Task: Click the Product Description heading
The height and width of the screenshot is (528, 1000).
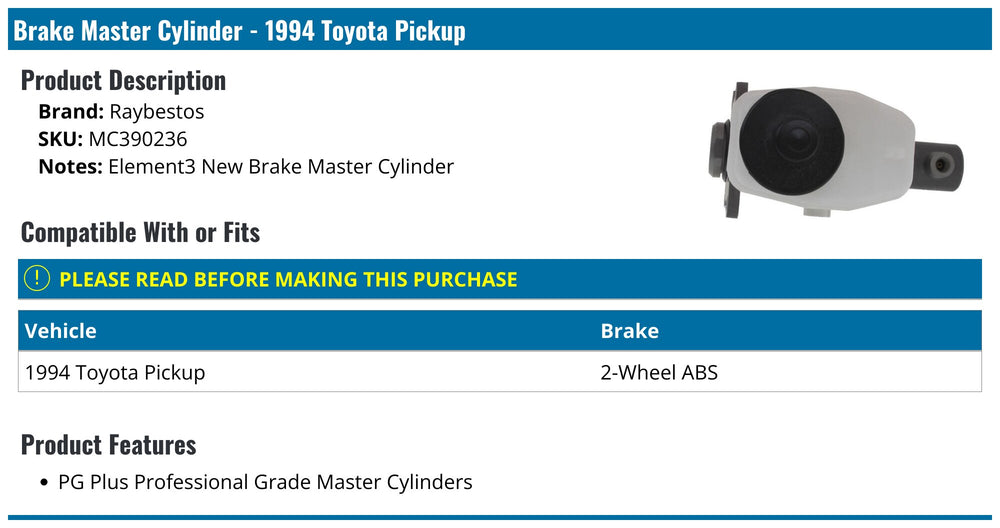Action: (x=123, y=80)
